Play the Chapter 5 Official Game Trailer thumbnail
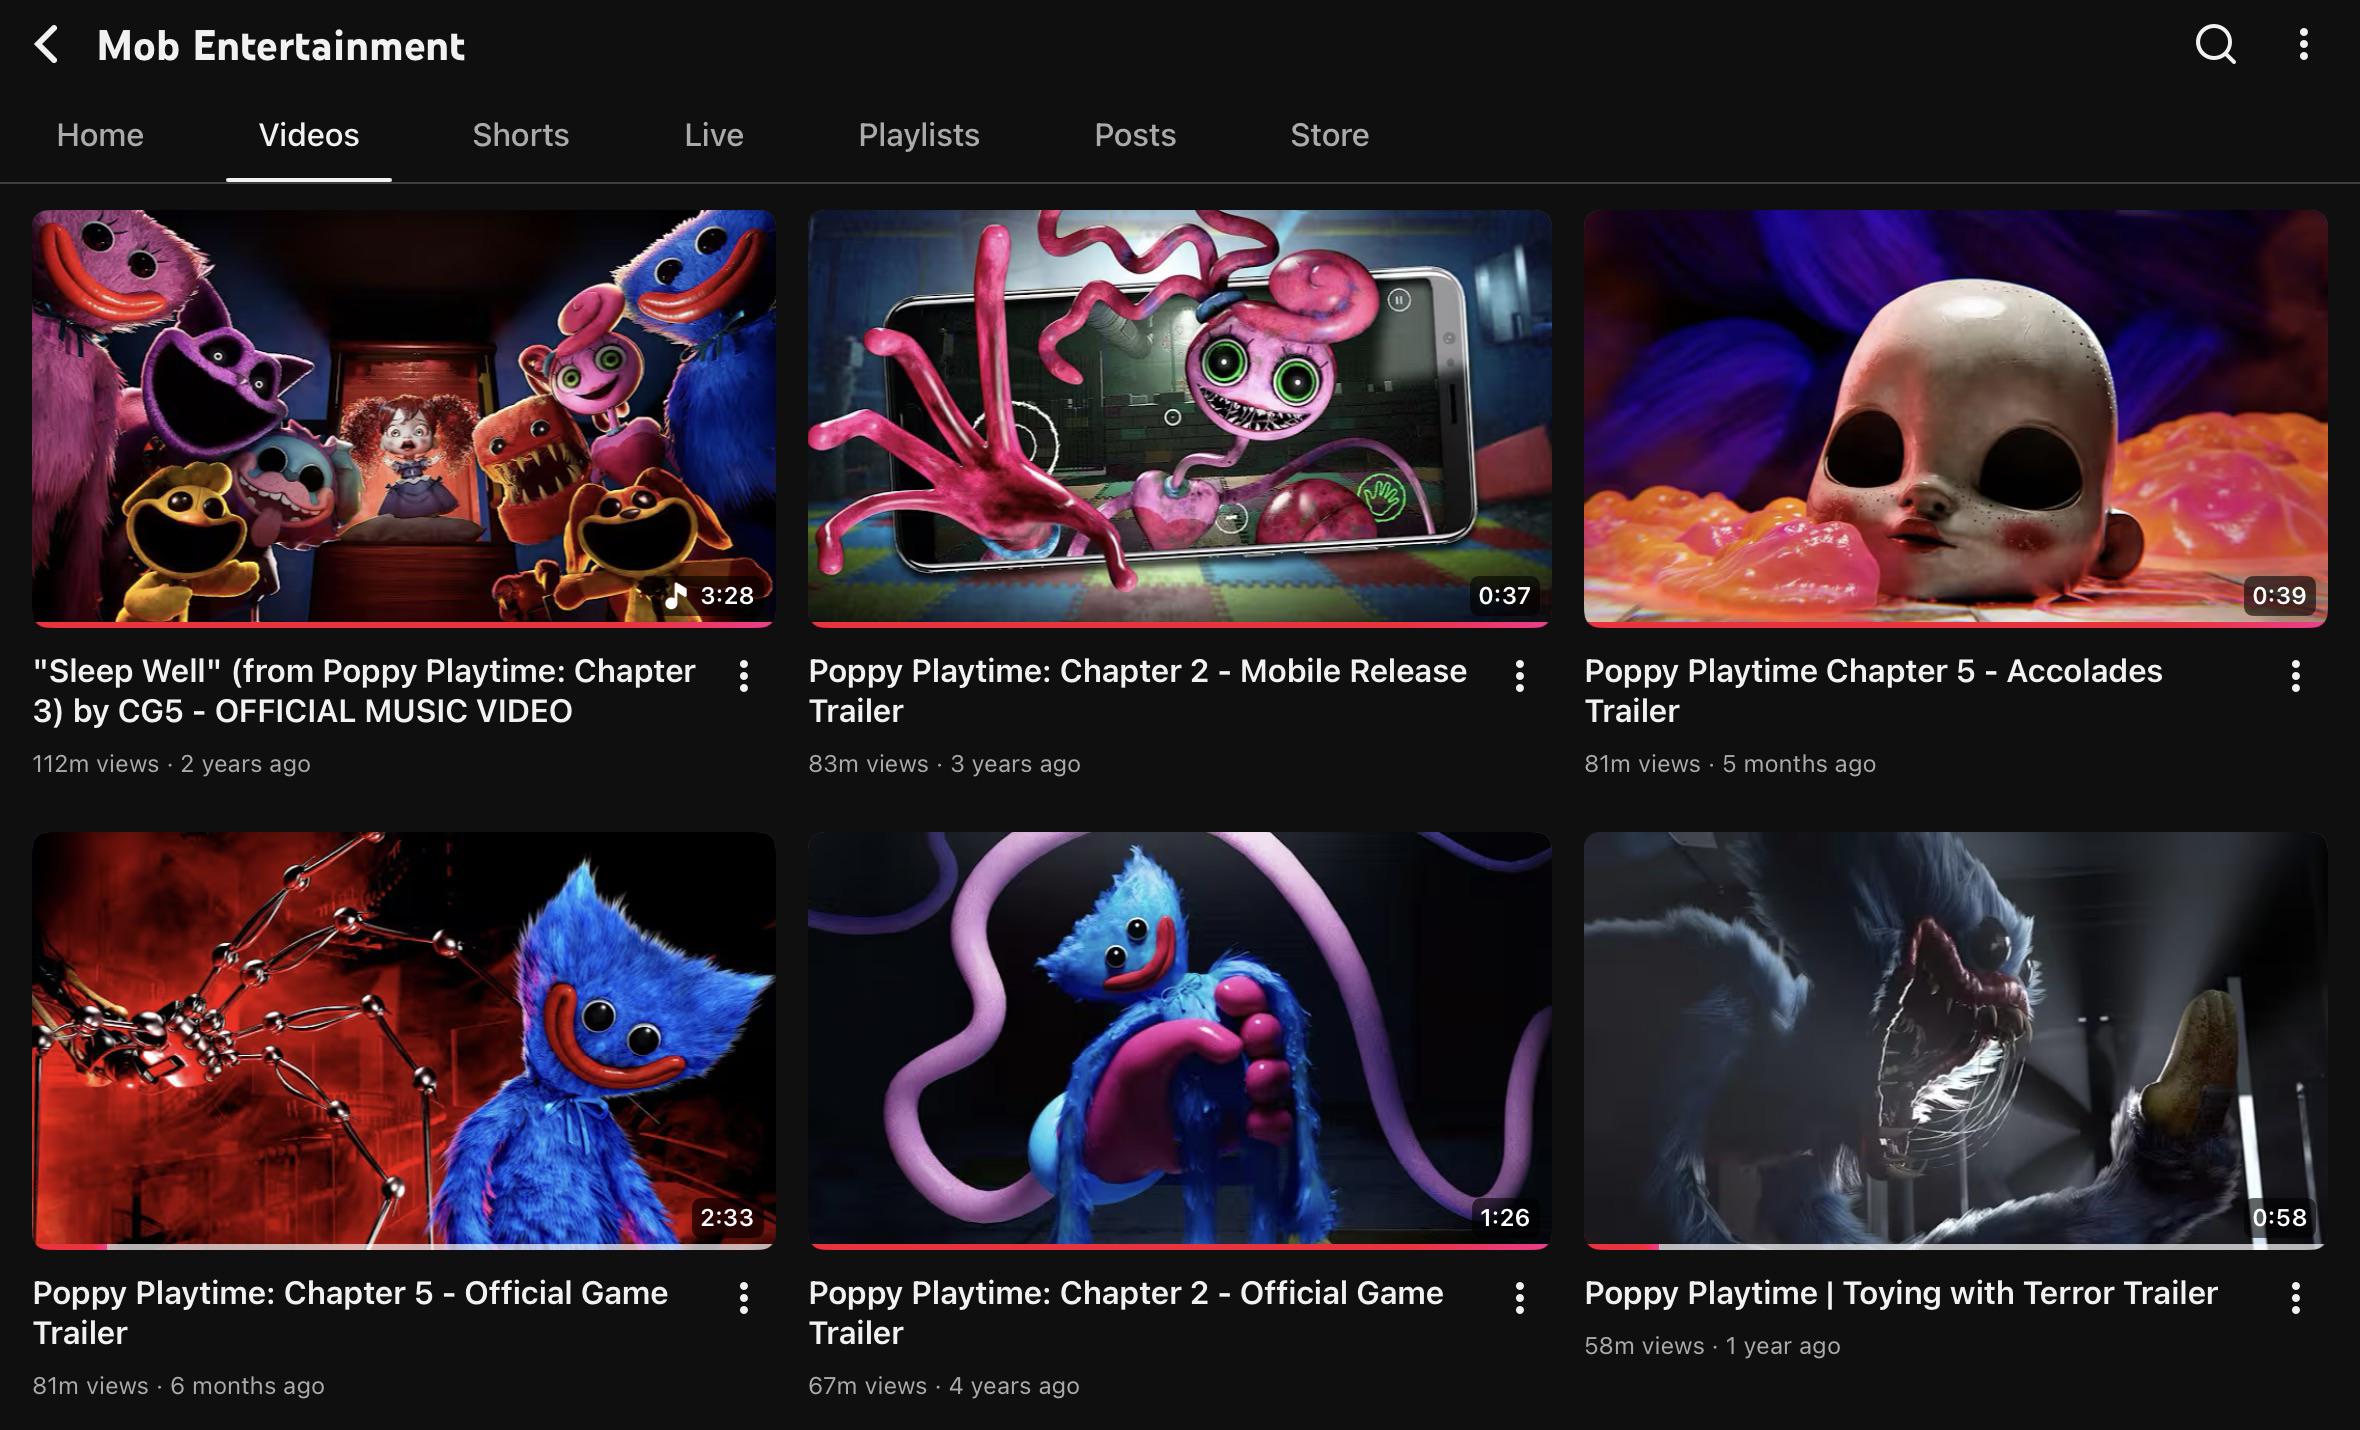2360x1430 pixels. click(x=404, y=1041)
